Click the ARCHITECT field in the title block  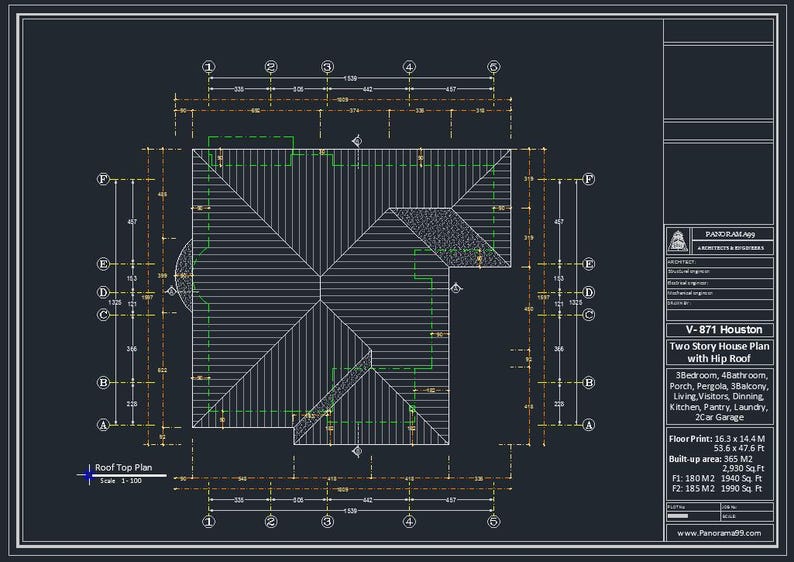(719, 262)
